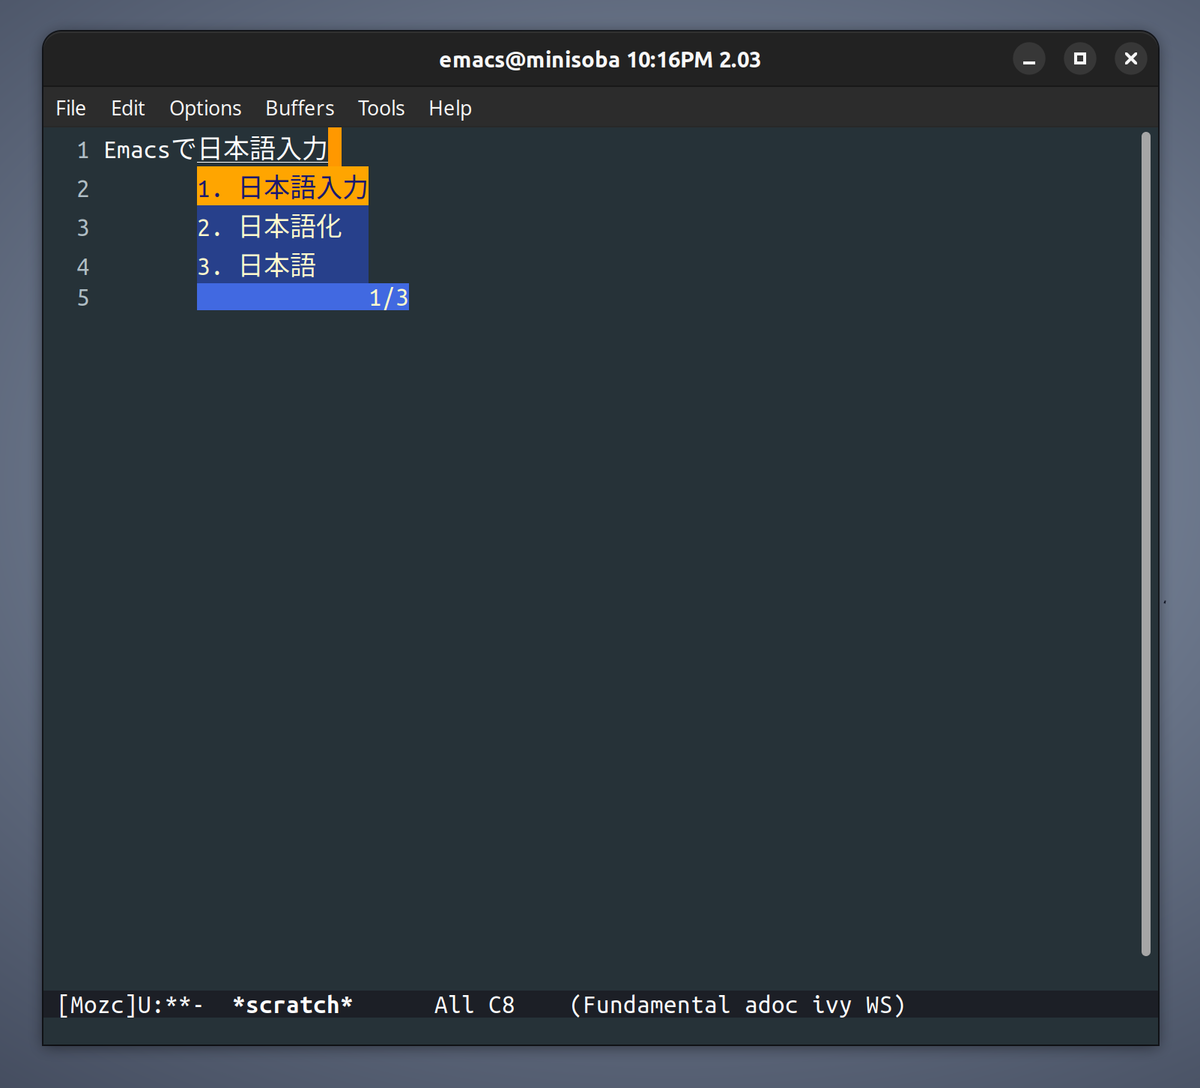Open the Options menu
The height and width of the screenshot is (1088, 1200).
click(x=205, y=108)
